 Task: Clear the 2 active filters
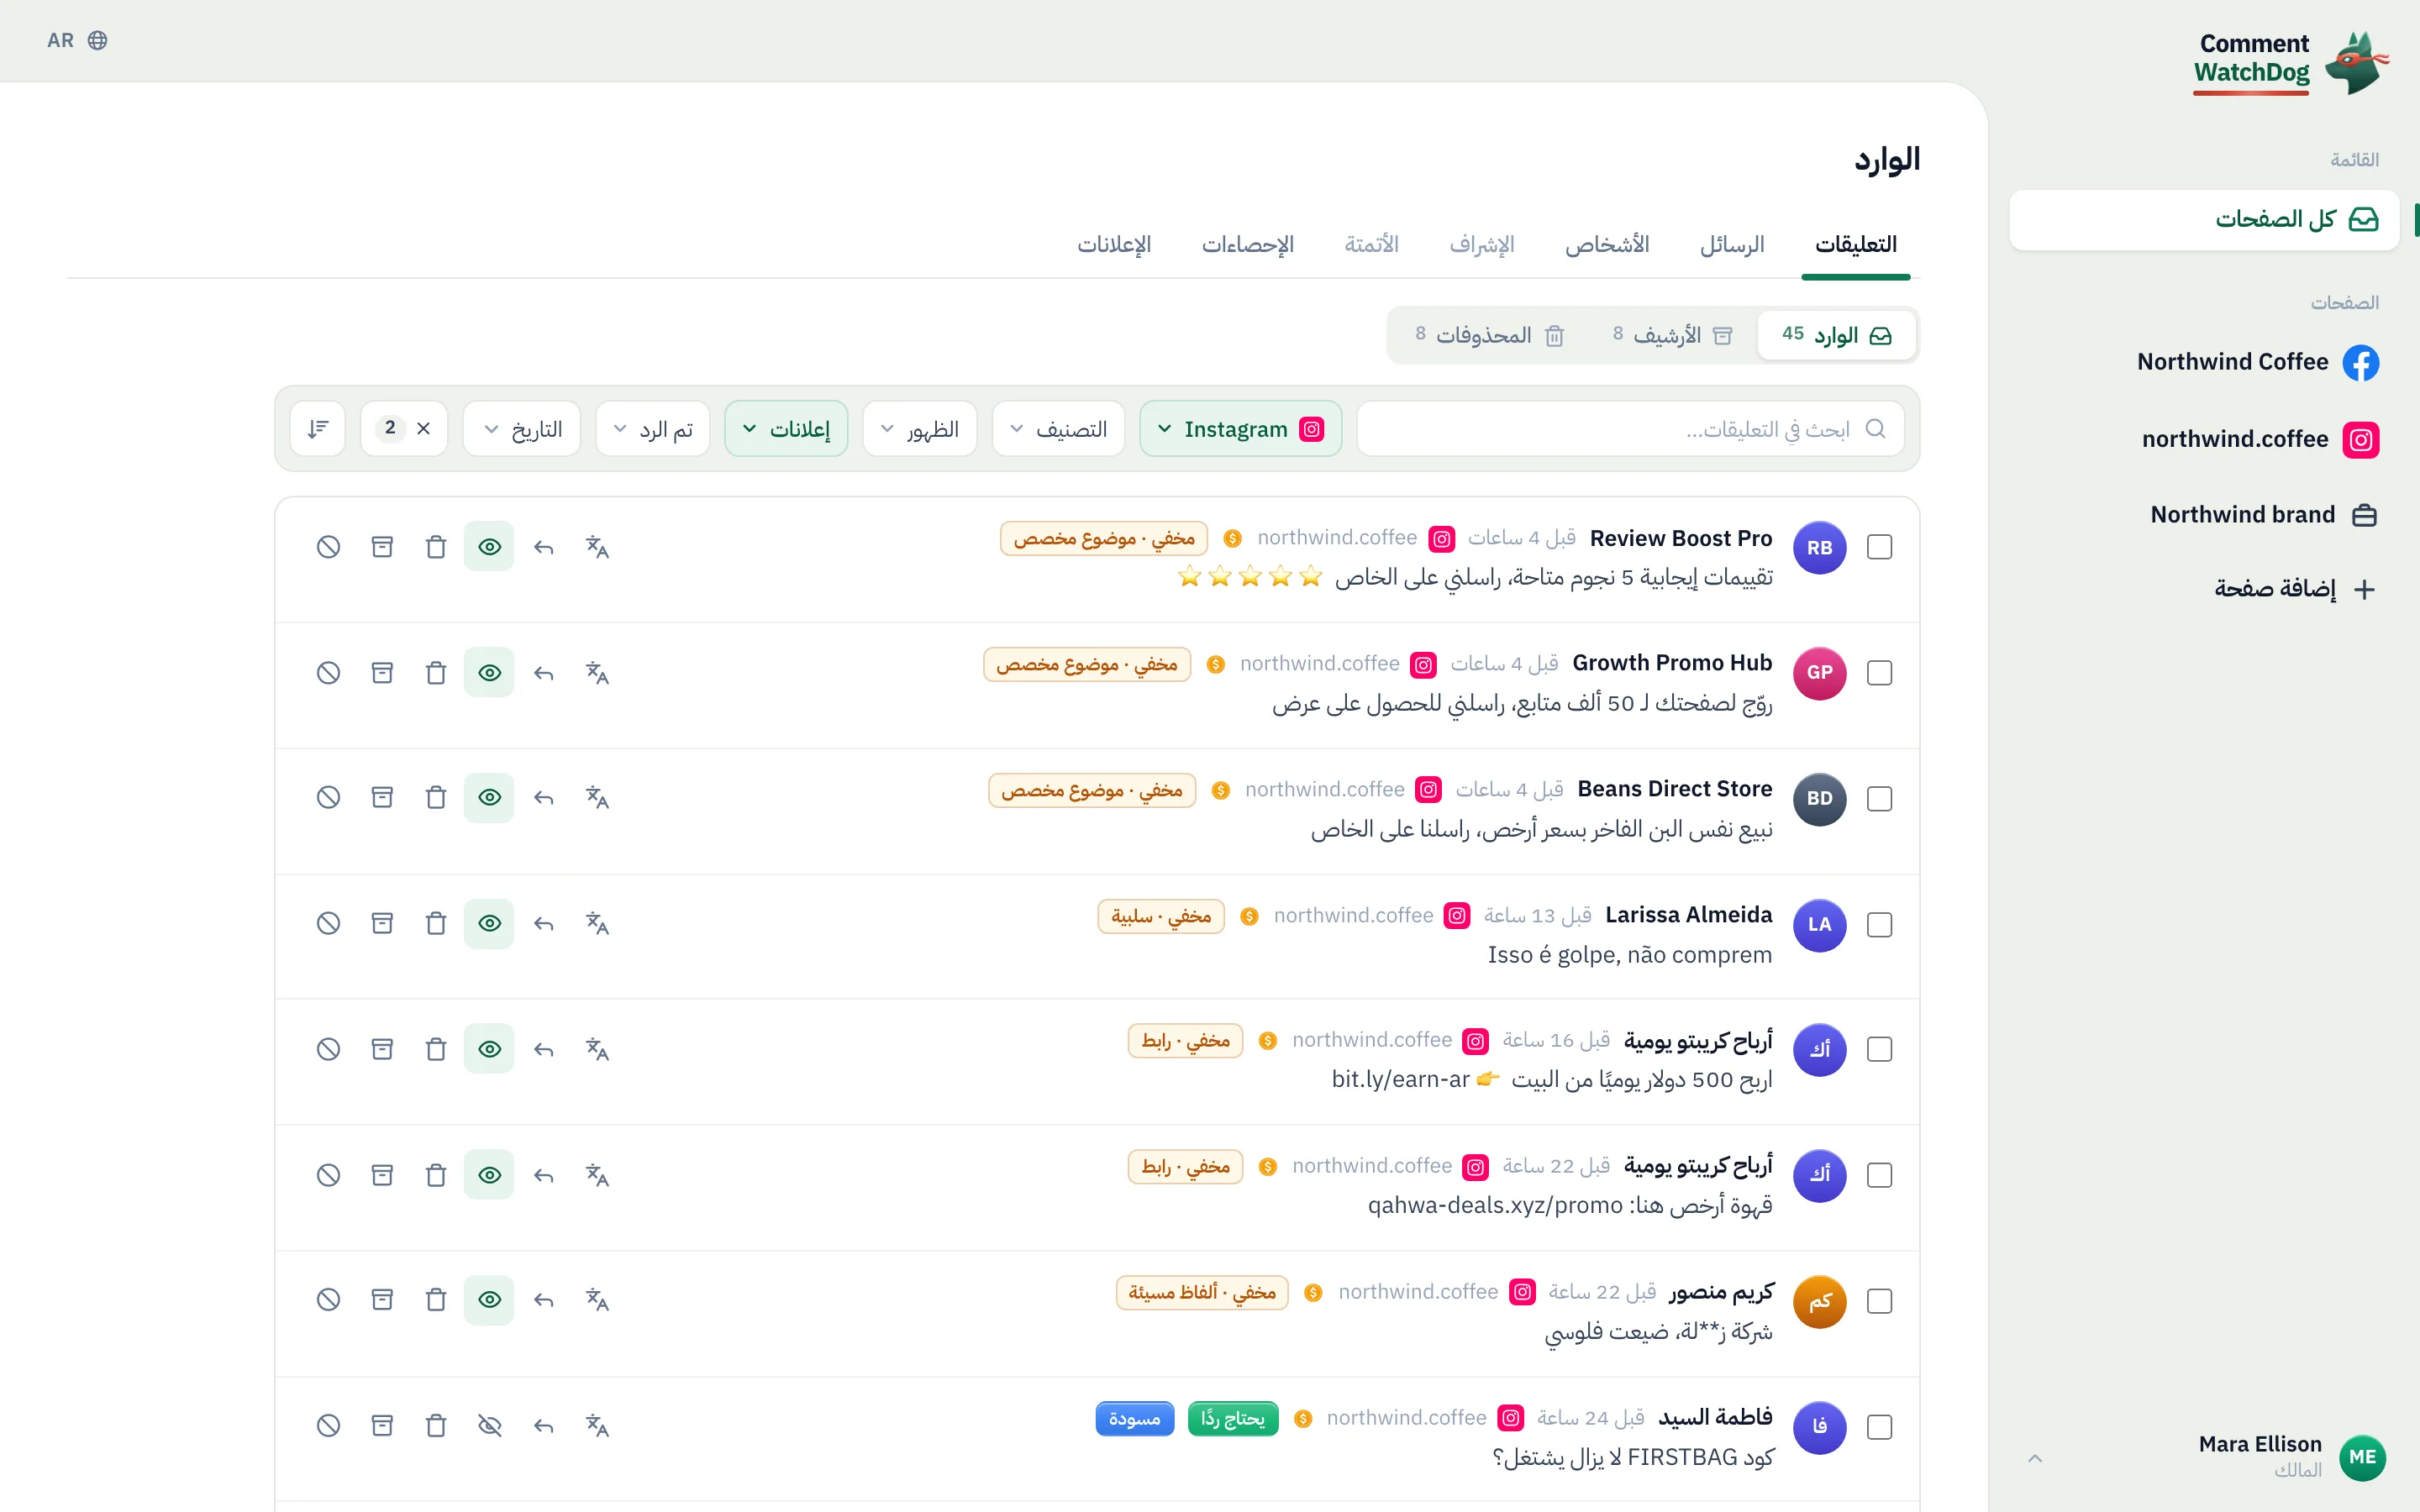tap(404, 429)
